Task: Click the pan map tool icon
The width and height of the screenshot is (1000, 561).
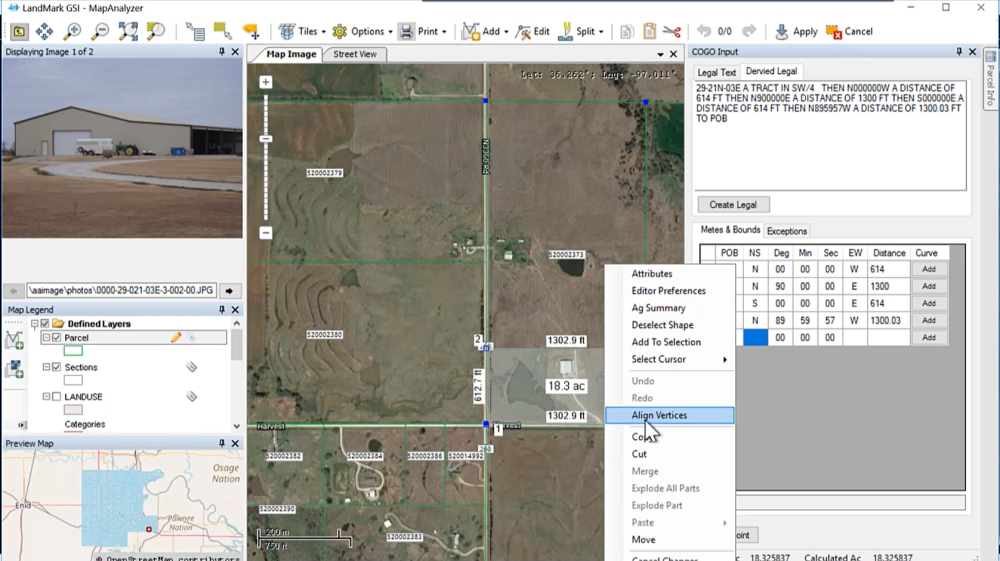Action: click(45, 31)
